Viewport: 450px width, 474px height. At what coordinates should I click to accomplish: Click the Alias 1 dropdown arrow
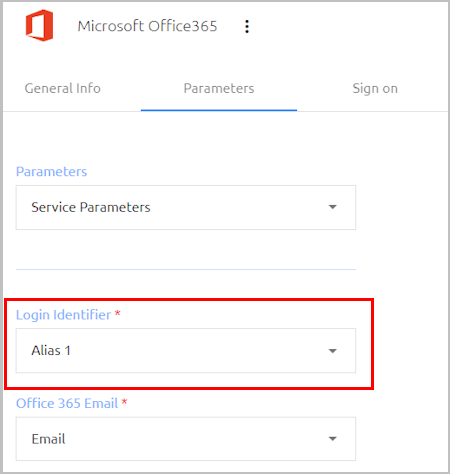tap(332, 351)
